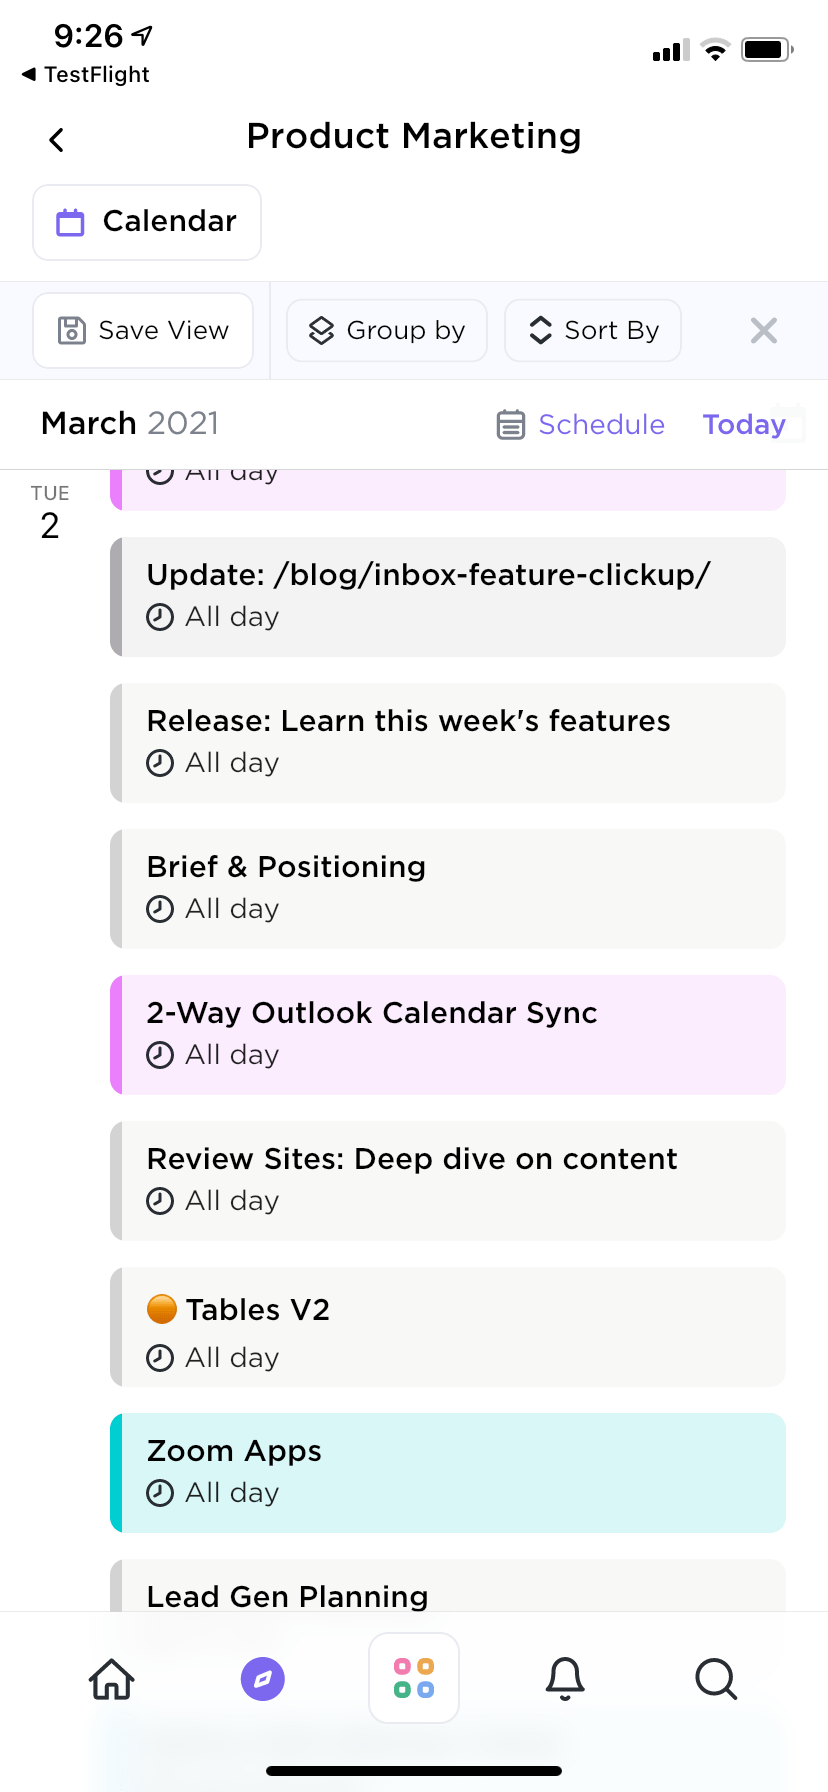Open the colorful apps grid in bottom bar
The height and width of the screenshot is (1792, 828).
click(413, 1678)
